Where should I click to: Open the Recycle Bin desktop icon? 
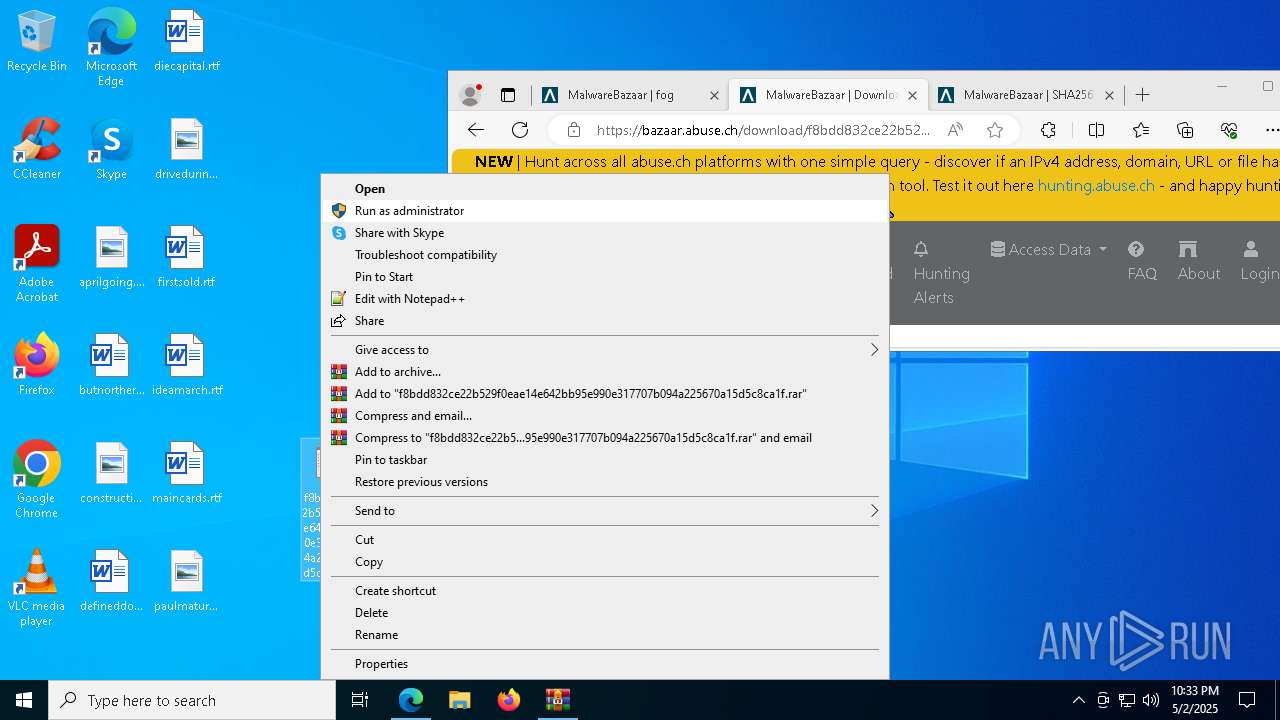pyautogui.click(x=37, y=42)
